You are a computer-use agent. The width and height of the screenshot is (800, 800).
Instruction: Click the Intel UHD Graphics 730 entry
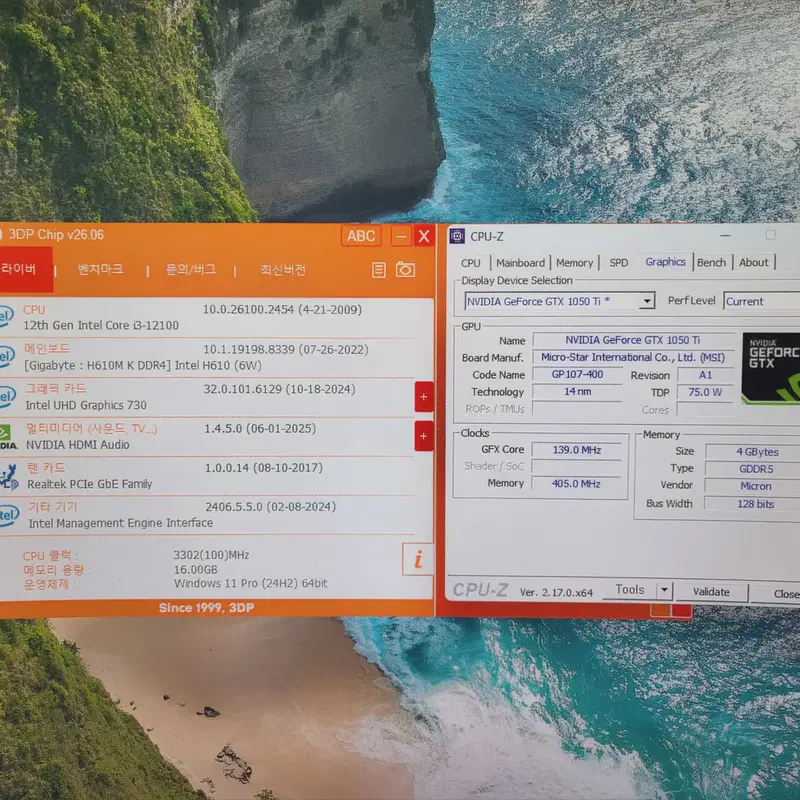tap(86, 405)
